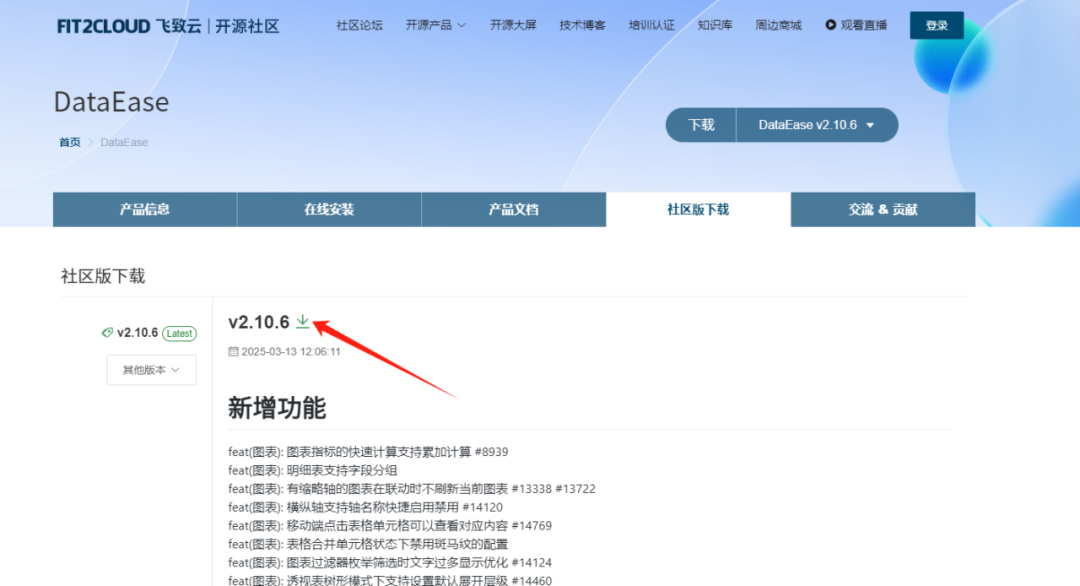Click the v2.10.6 release title
Viewport: 1080px width, 586px height.
[x=259, y=322]
